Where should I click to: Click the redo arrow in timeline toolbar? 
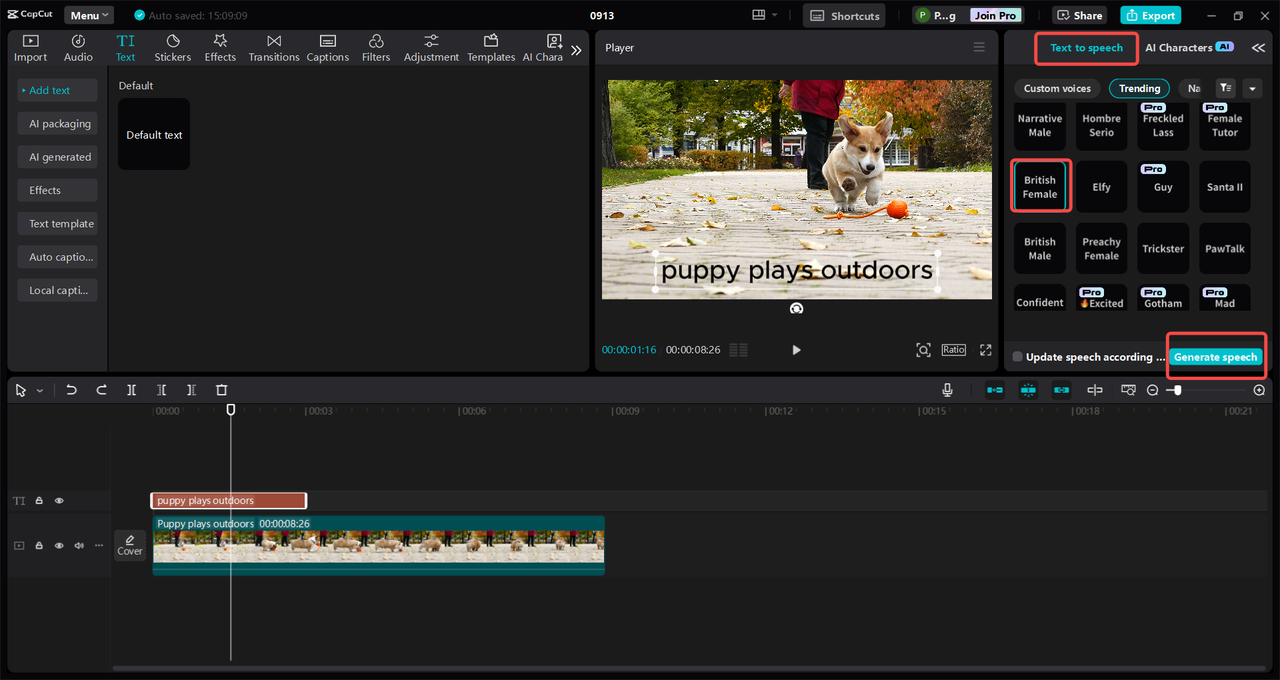coord(101,390)
